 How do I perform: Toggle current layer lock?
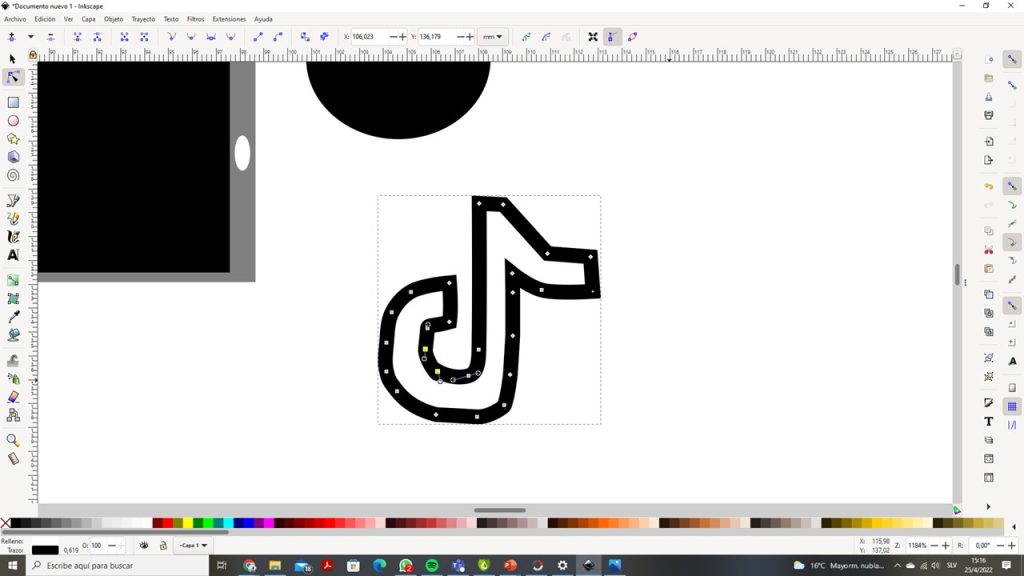[x=163, y=545]
